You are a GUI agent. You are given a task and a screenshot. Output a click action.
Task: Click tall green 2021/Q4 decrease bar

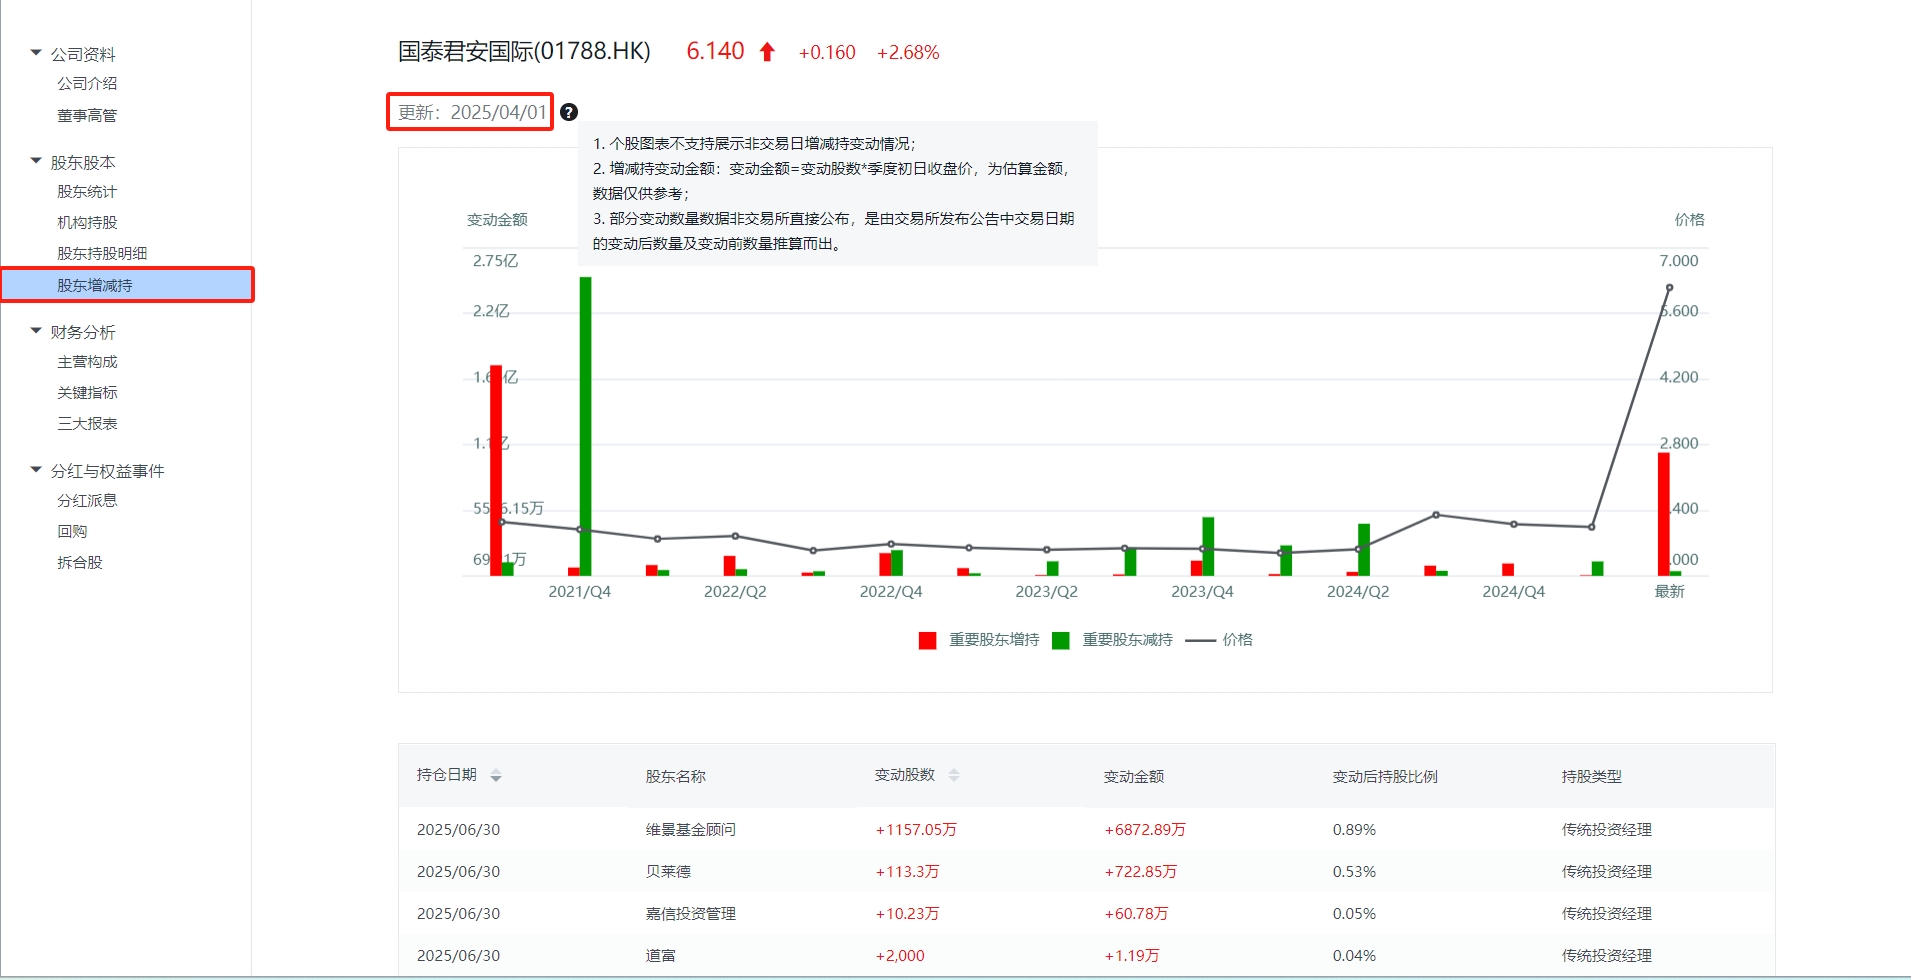point(585,426)
